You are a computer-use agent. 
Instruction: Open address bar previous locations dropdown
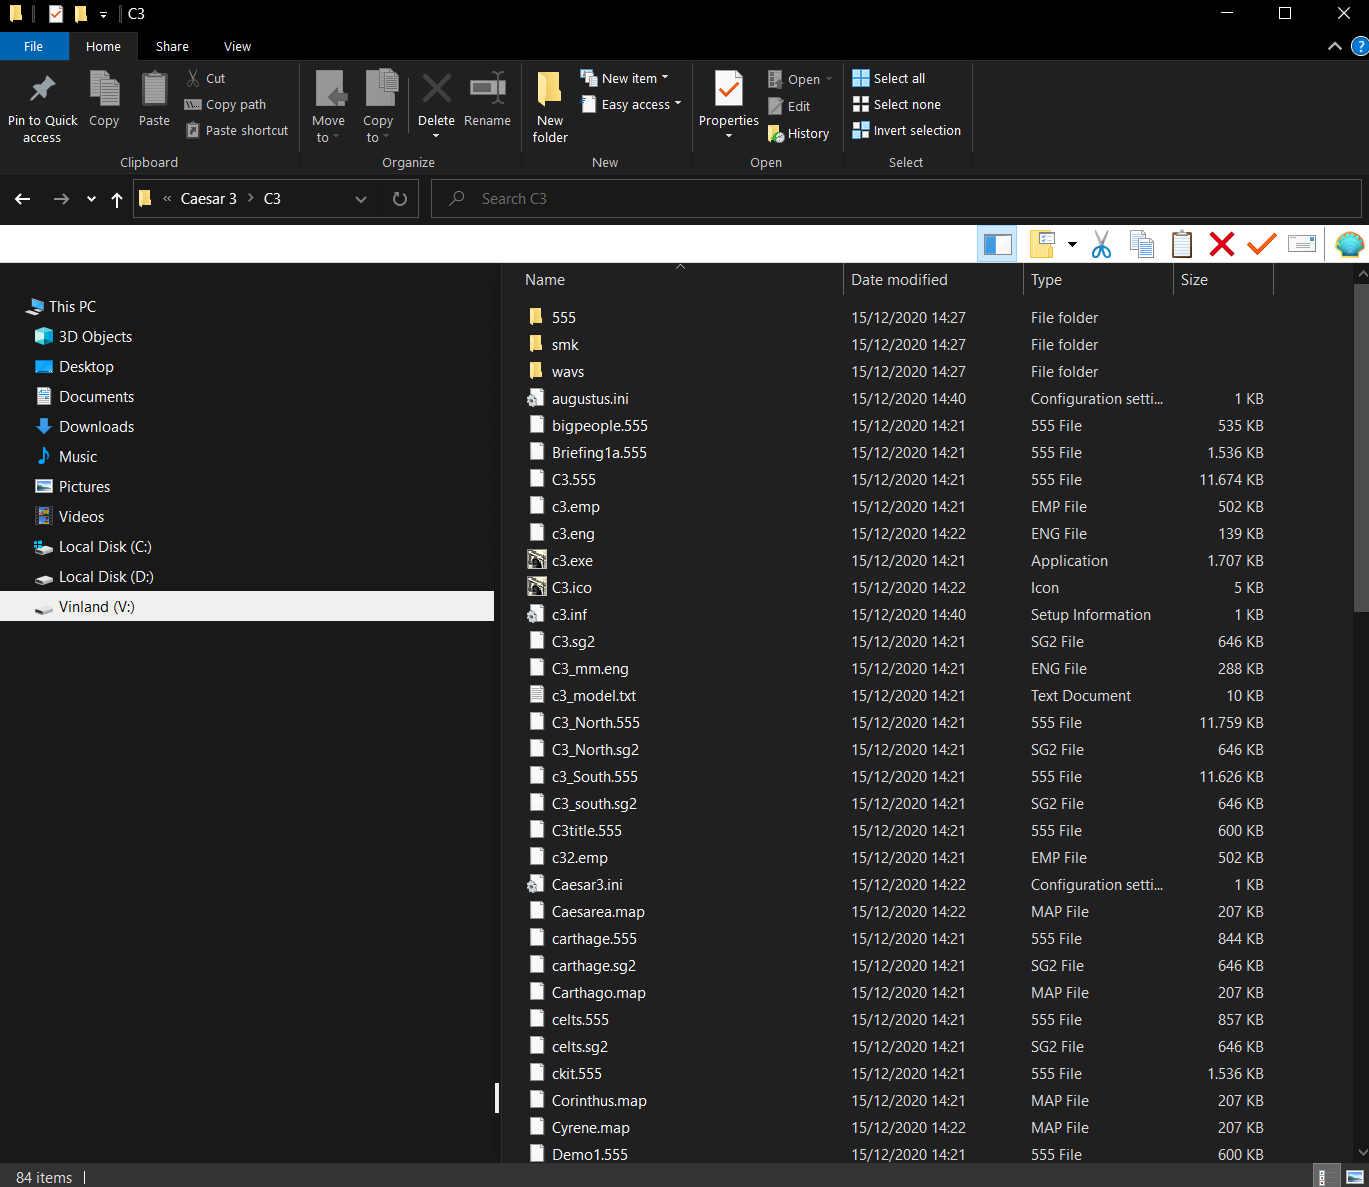(361, 199)
